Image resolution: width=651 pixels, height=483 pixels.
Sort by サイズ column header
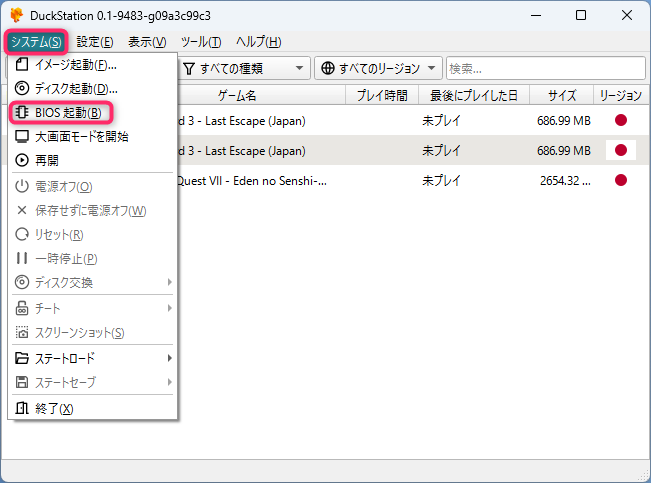pos(561,95)
